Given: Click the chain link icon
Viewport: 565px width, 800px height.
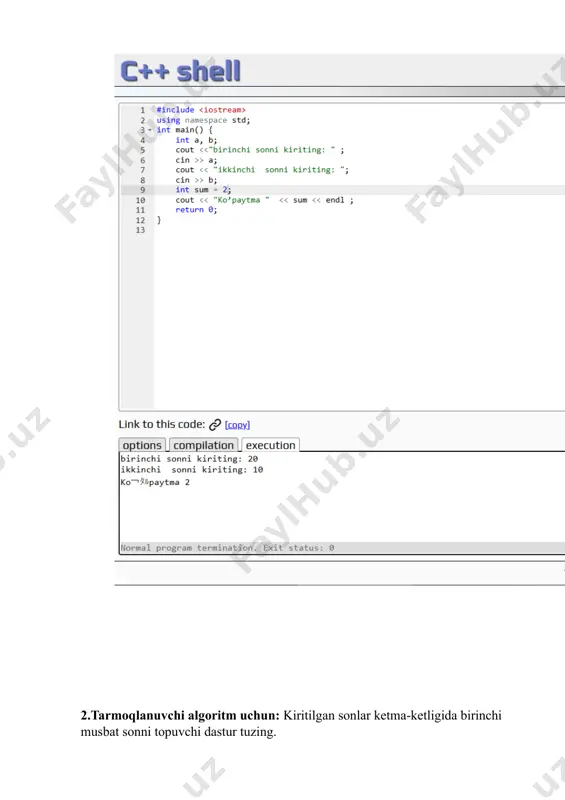Looking at the screenshot, I should pyautogui.click(x=215, y=424).
